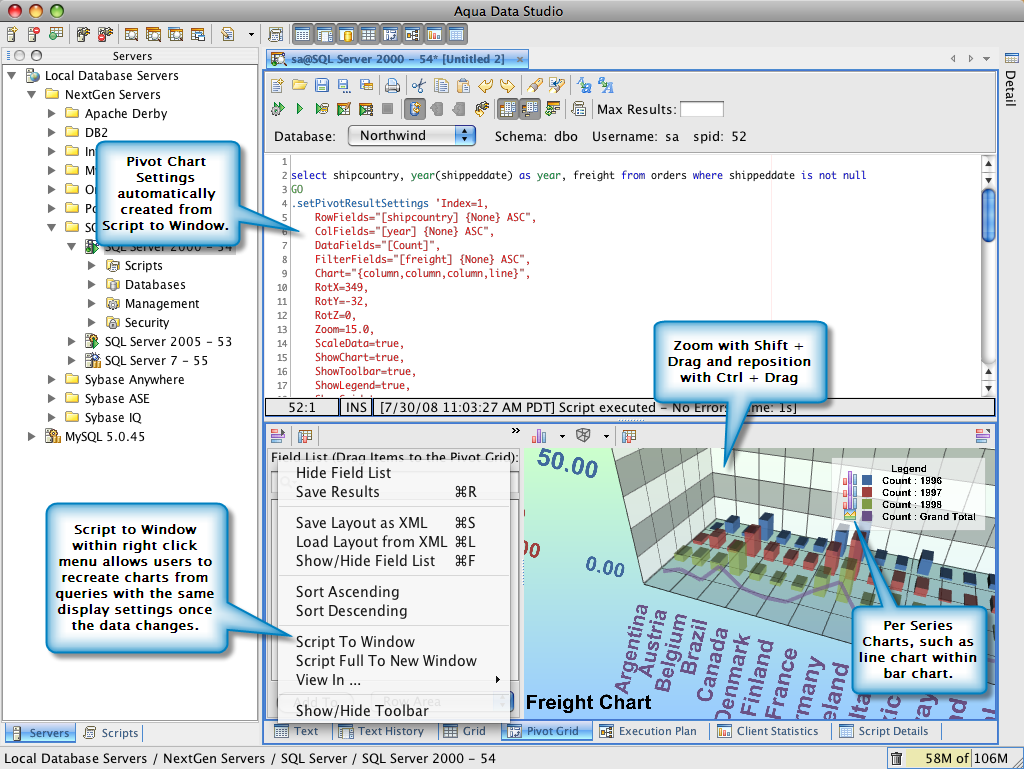Click the script options icon beside Max Results
The image size is (1024, 769).
[579, 108]
